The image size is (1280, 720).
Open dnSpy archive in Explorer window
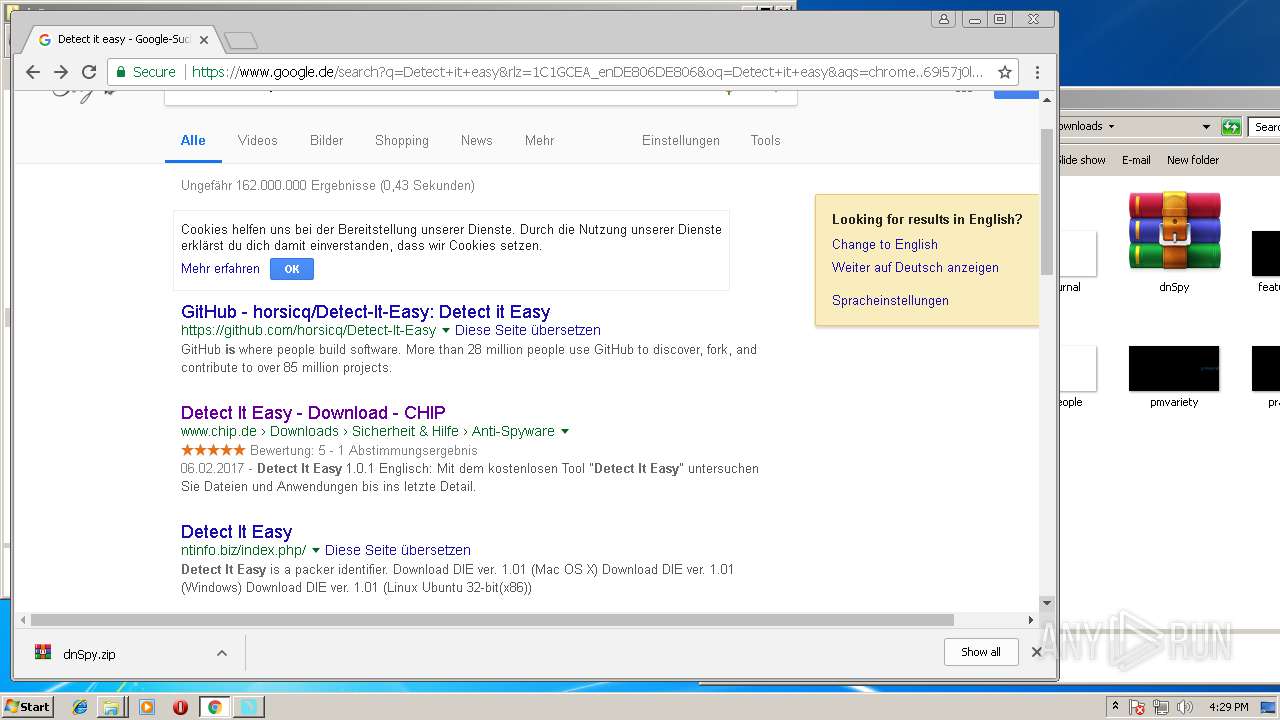coord(1174,243)
